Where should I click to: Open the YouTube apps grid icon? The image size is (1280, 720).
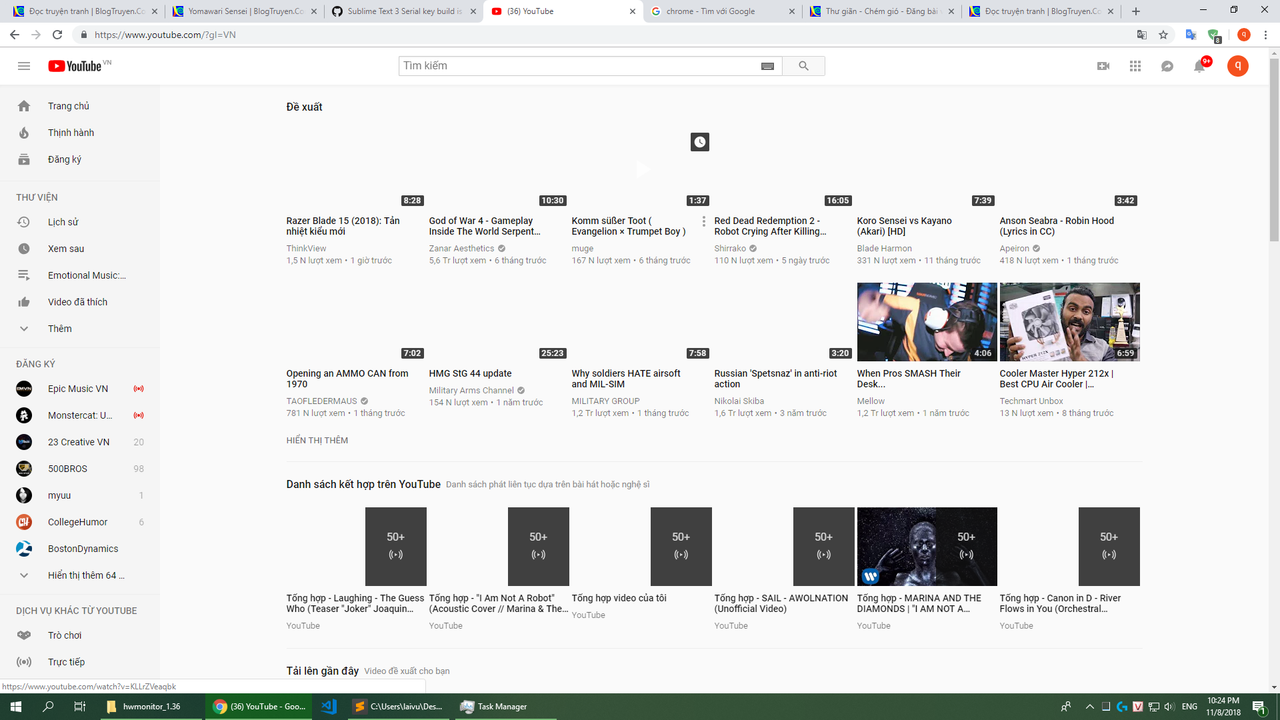[1135, 66]
